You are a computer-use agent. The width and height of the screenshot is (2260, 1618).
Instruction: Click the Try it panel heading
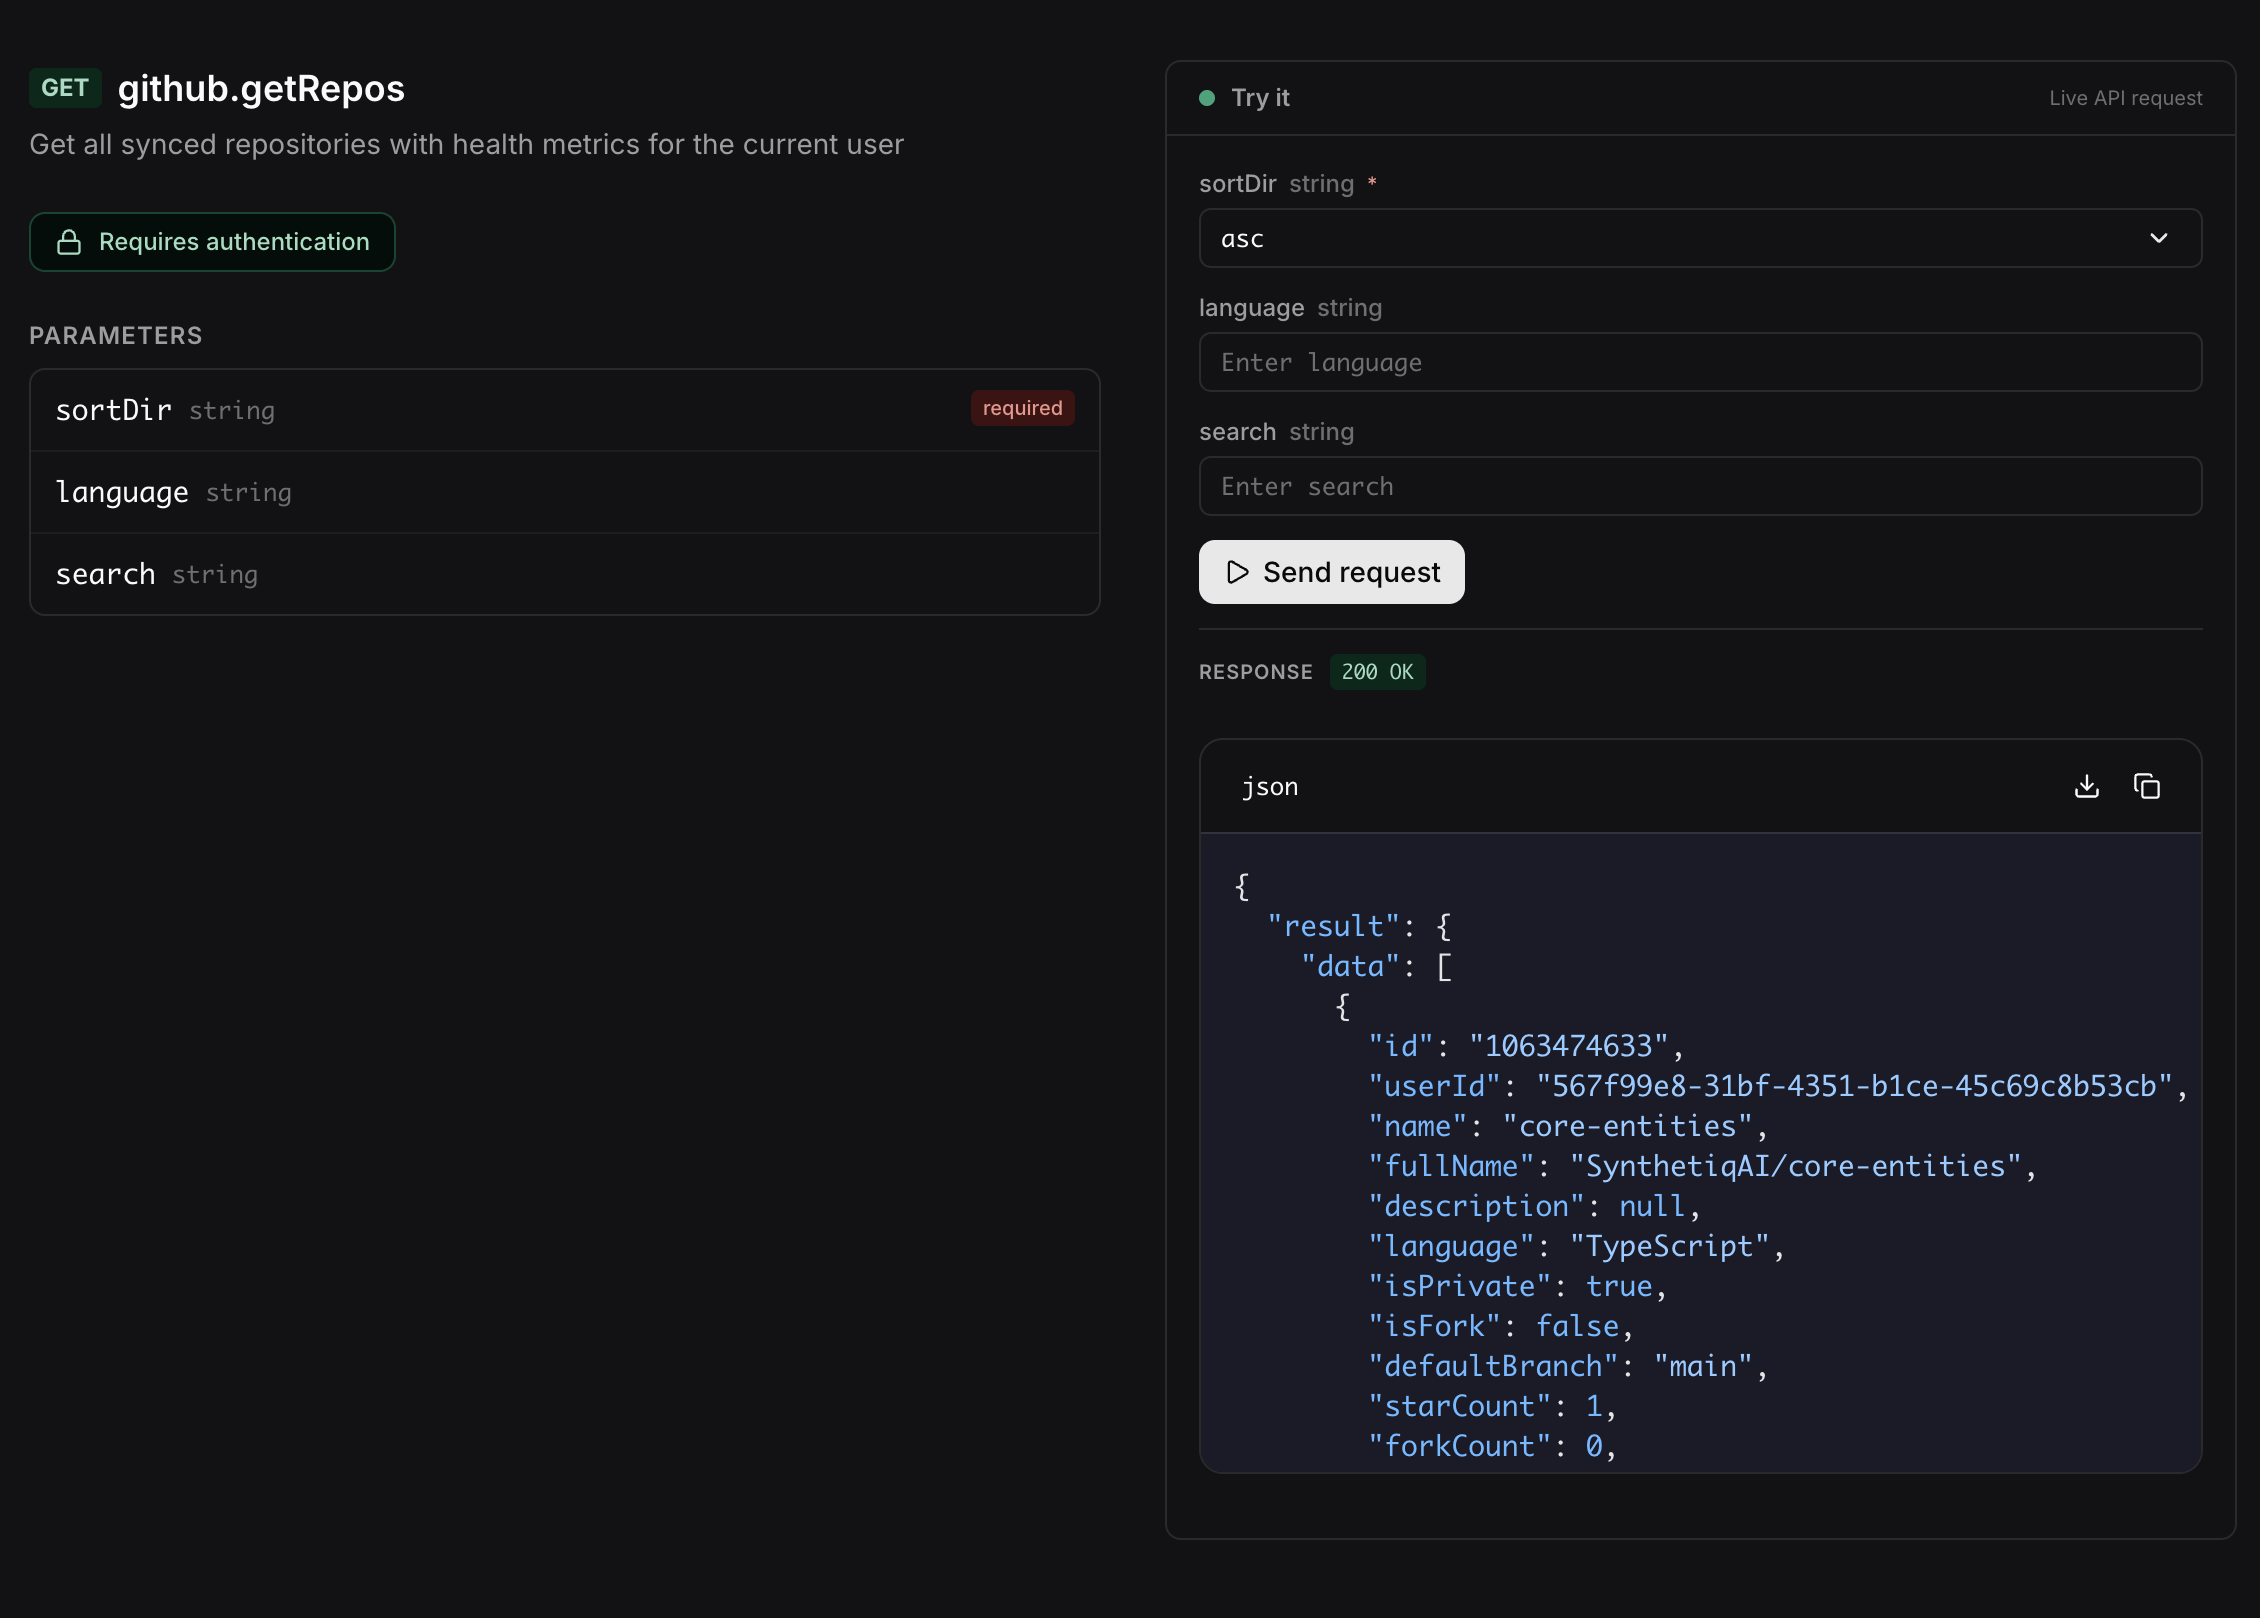click(1260, 98)
